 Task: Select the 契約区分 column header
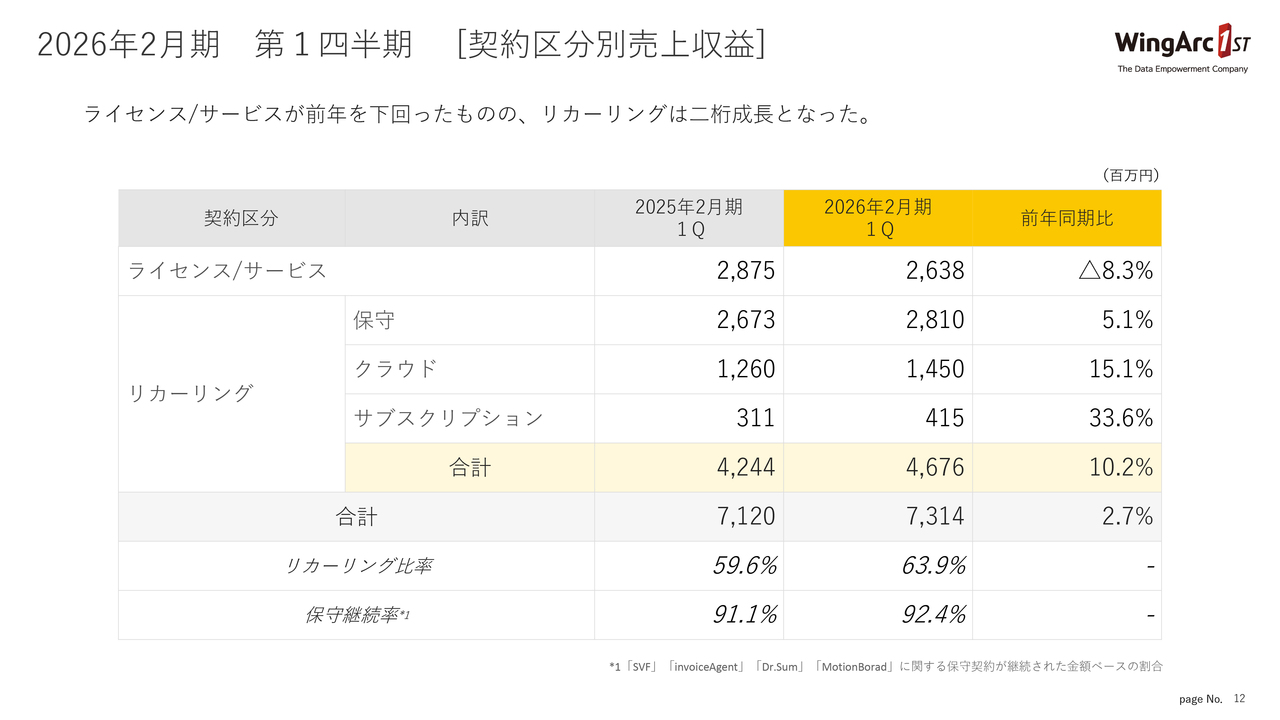point(232,218)
